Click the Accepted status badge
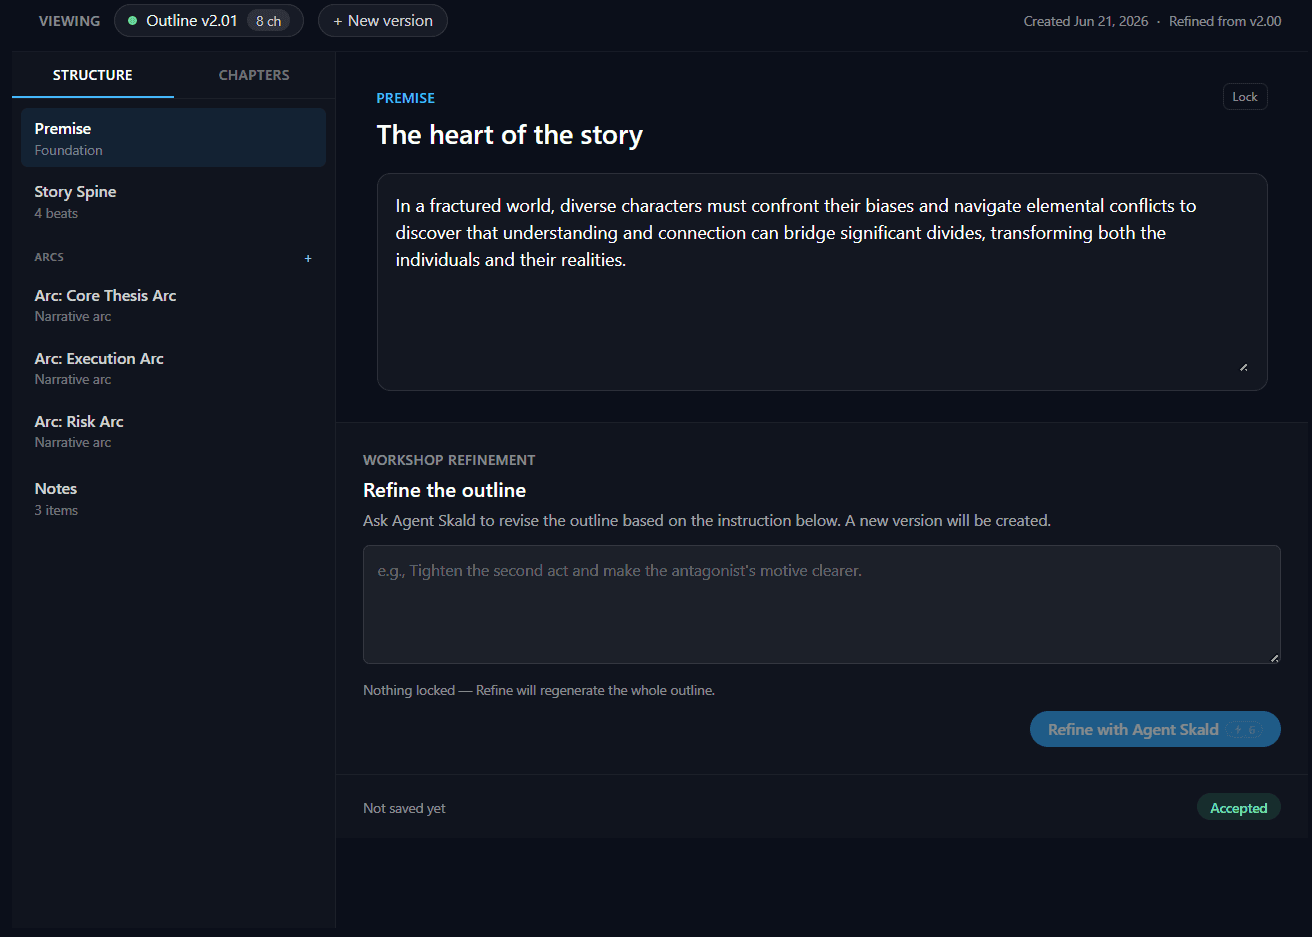The image size is (1312, 937). (1239, 808)
